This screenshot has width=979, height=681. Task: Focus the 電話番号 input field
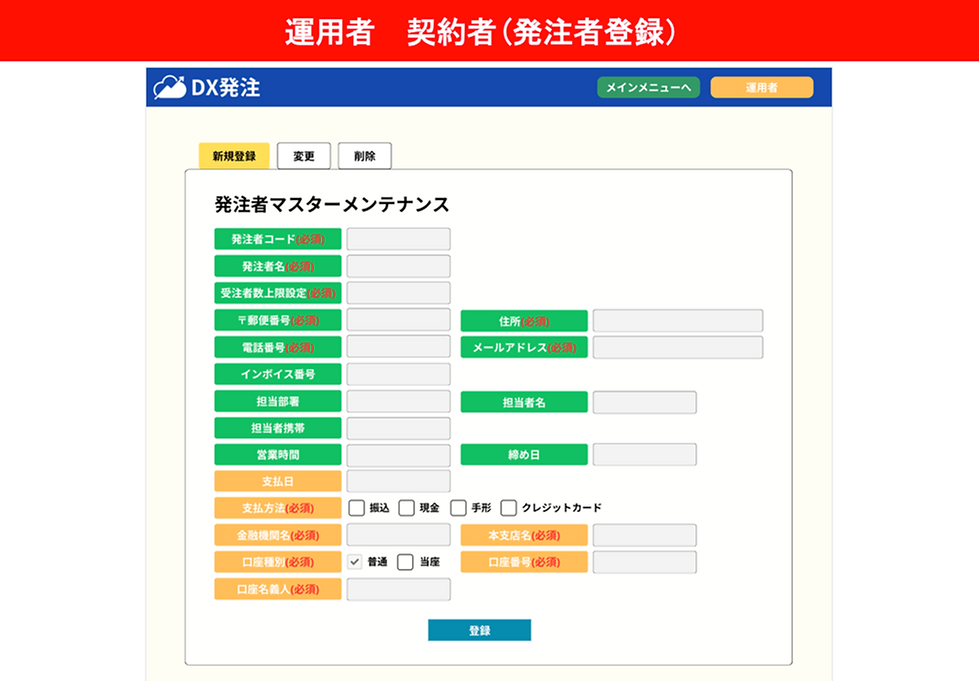click(398, 347)
